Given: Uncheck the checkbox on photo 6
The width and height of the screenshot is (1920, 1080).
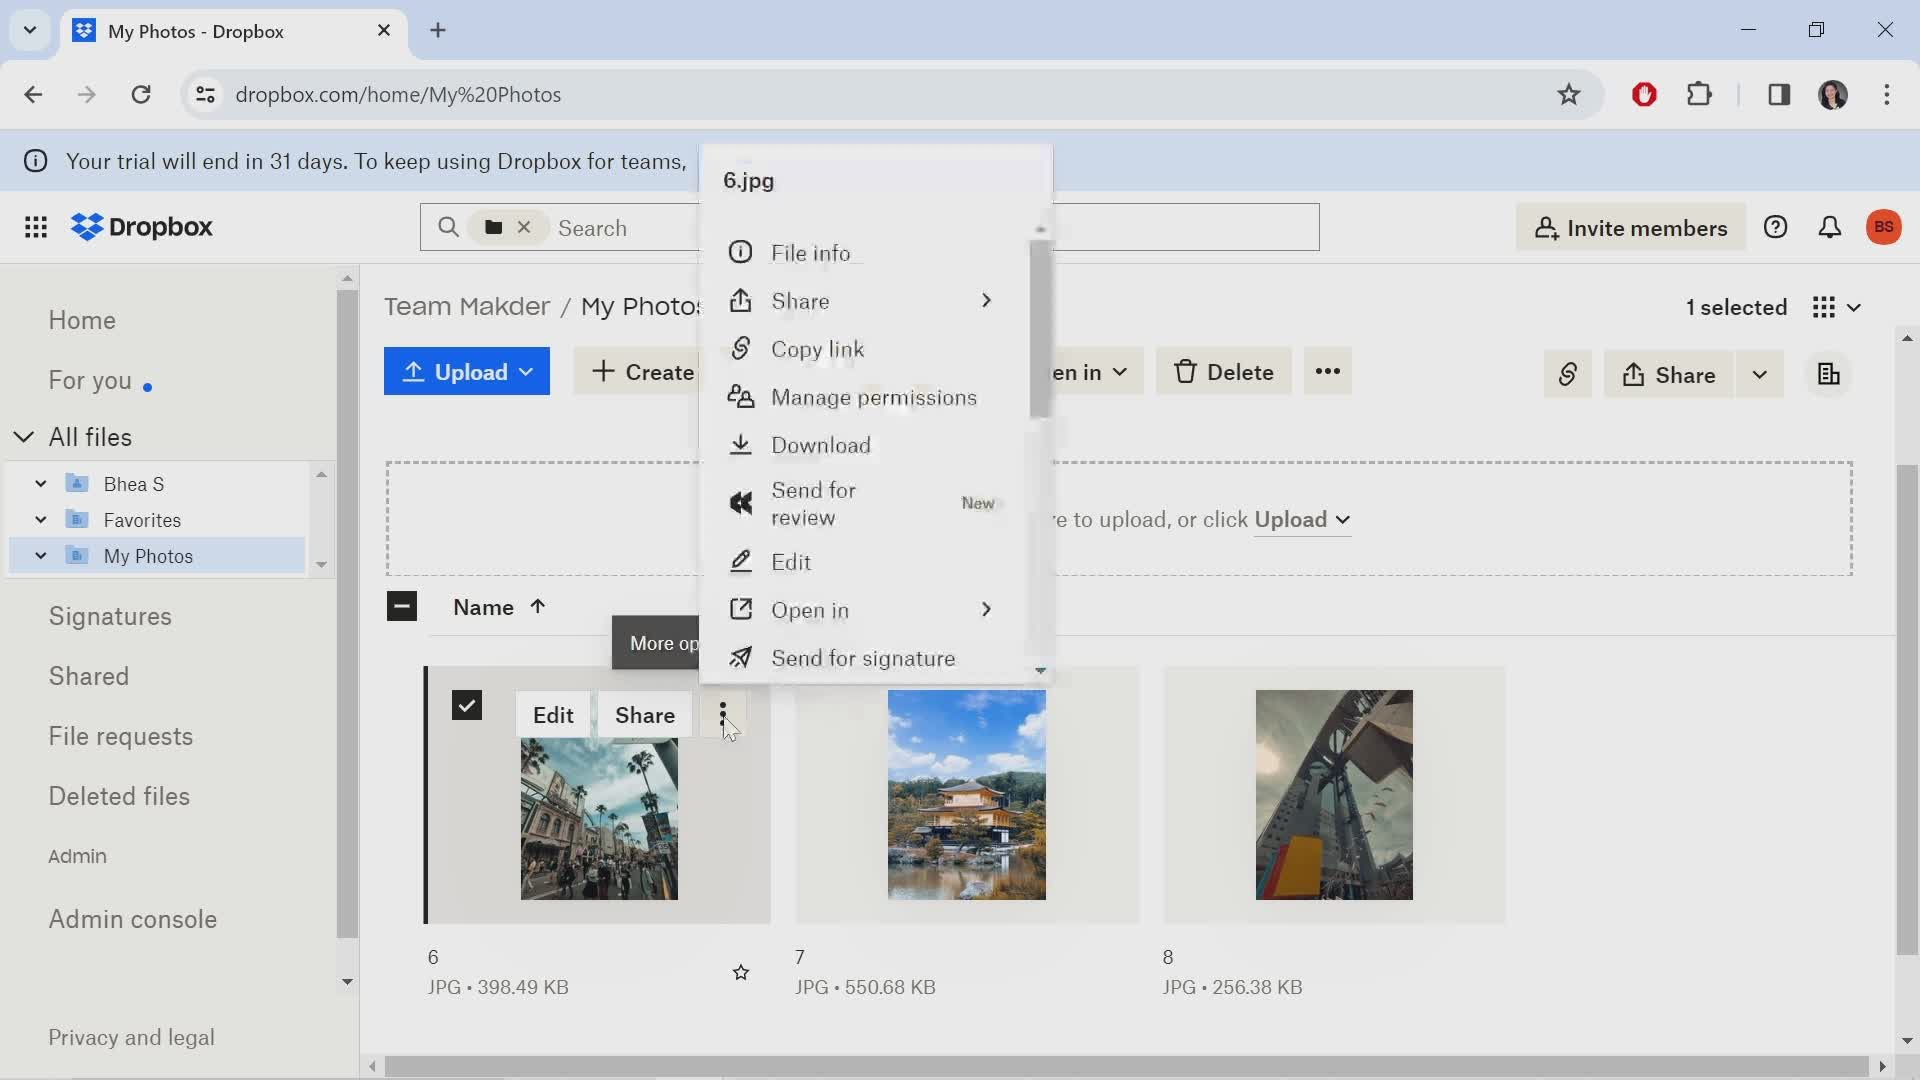Looking at the screenshot, I should tap(467, 706).
